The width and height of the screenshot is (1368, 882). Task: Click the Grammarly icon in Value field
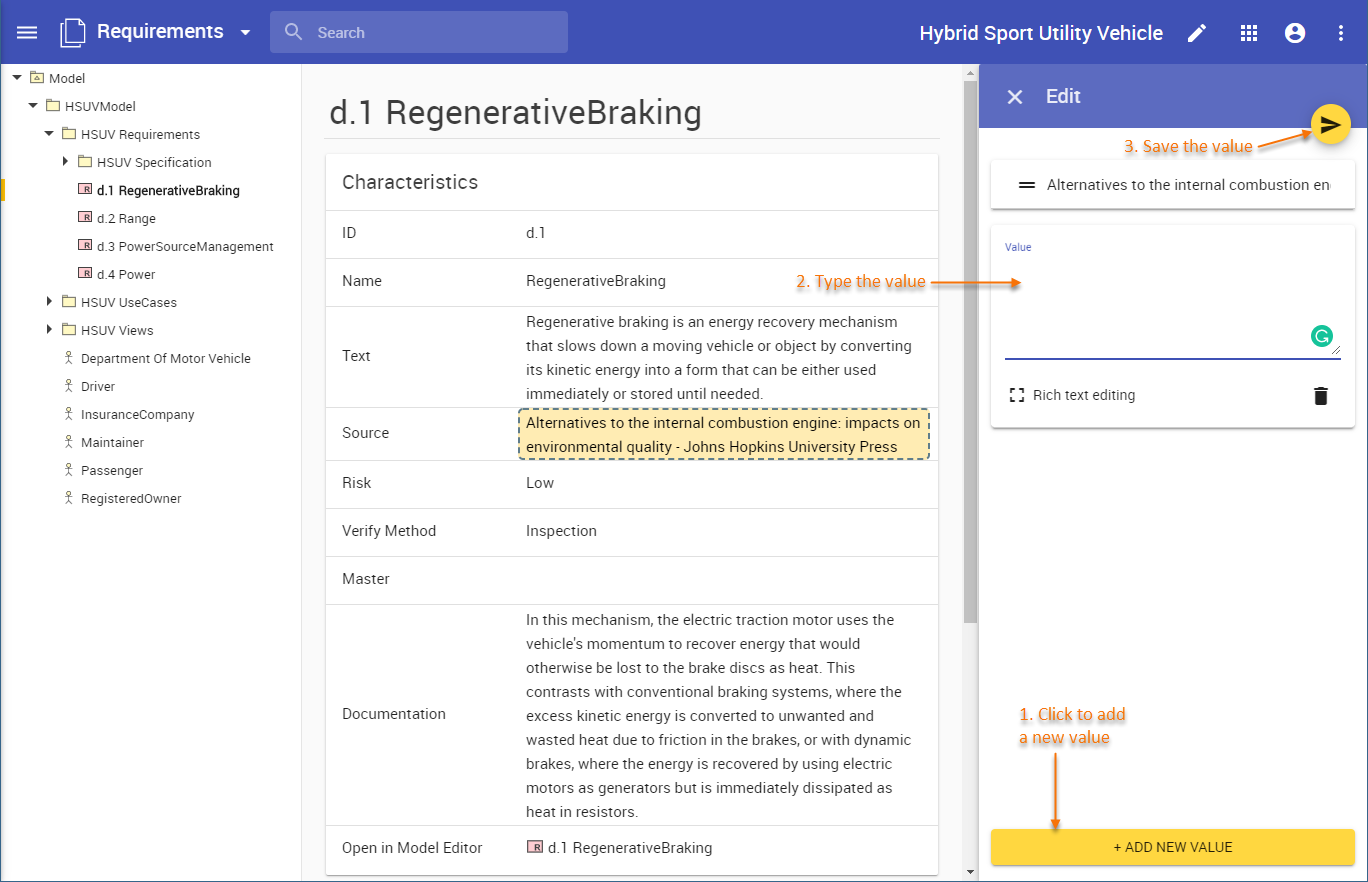1322,336
